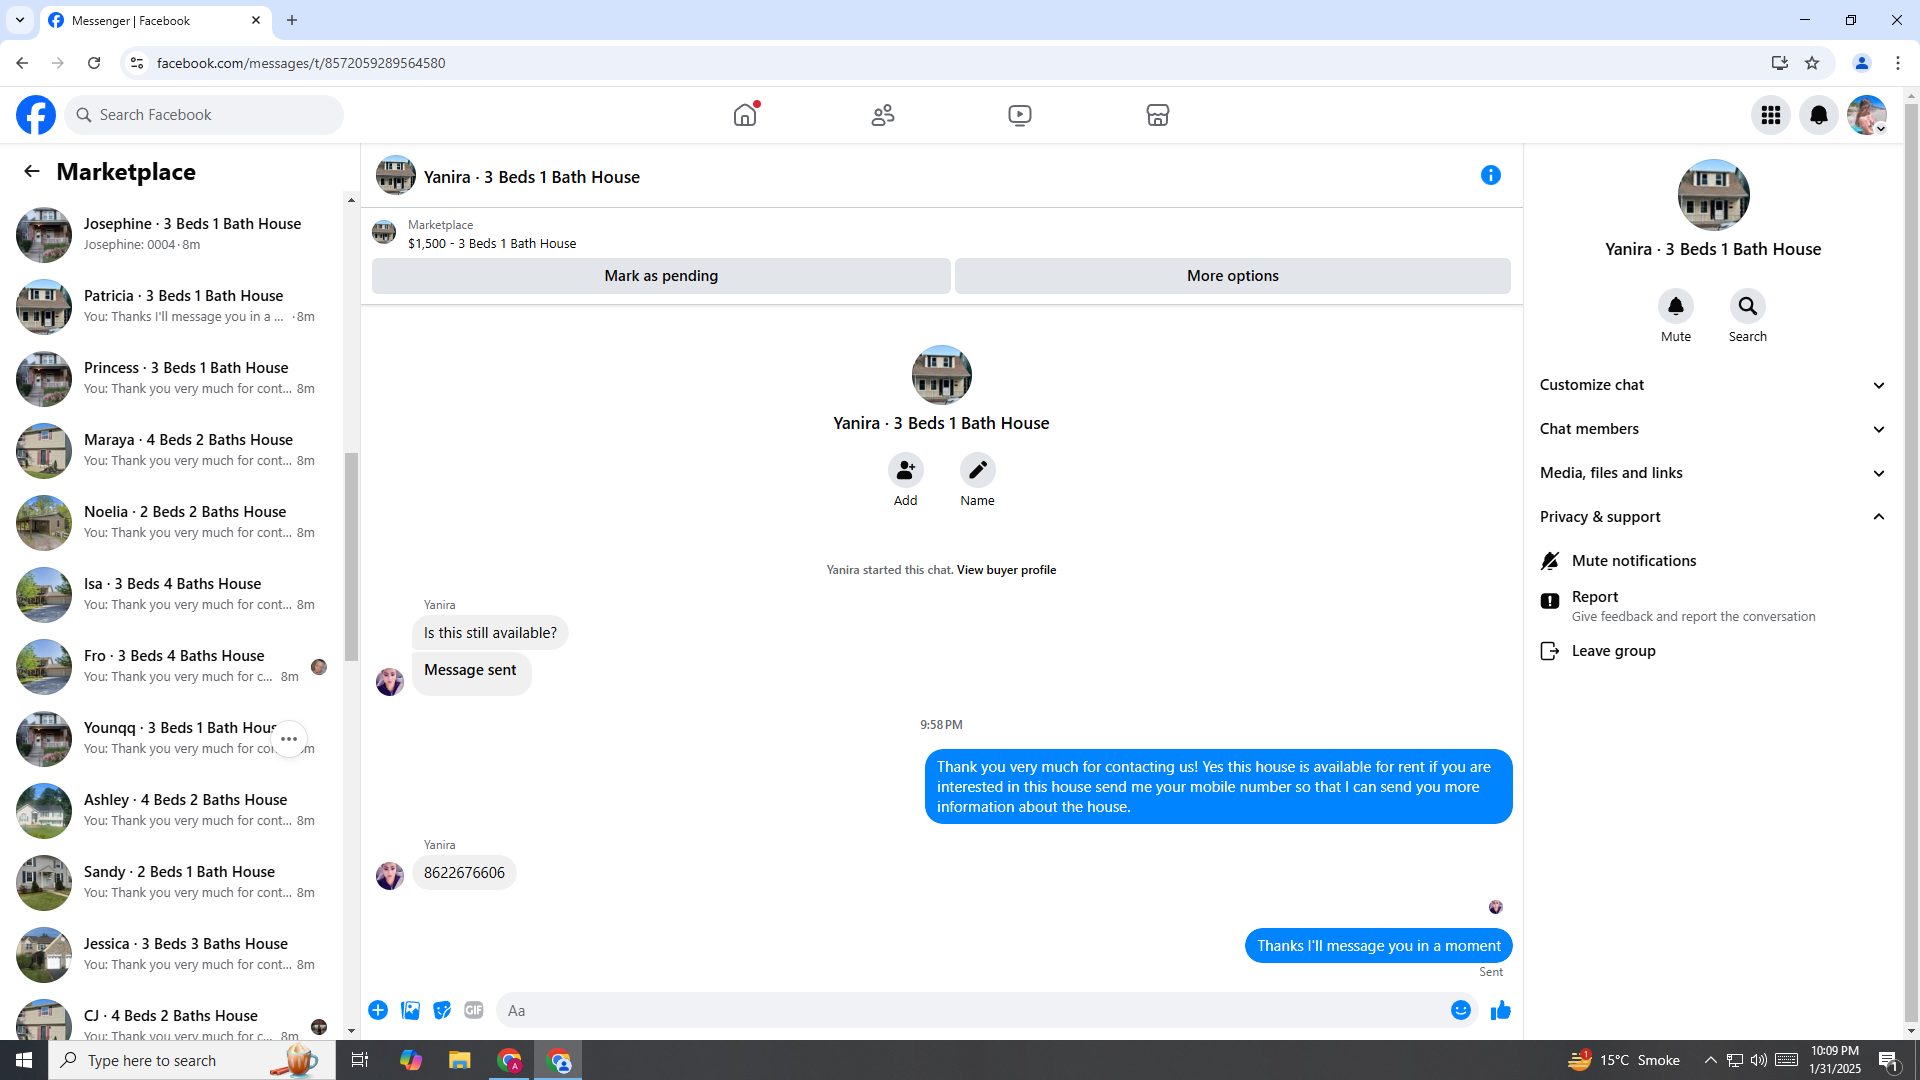View buyer profile of Yanira

[1006, 570]
